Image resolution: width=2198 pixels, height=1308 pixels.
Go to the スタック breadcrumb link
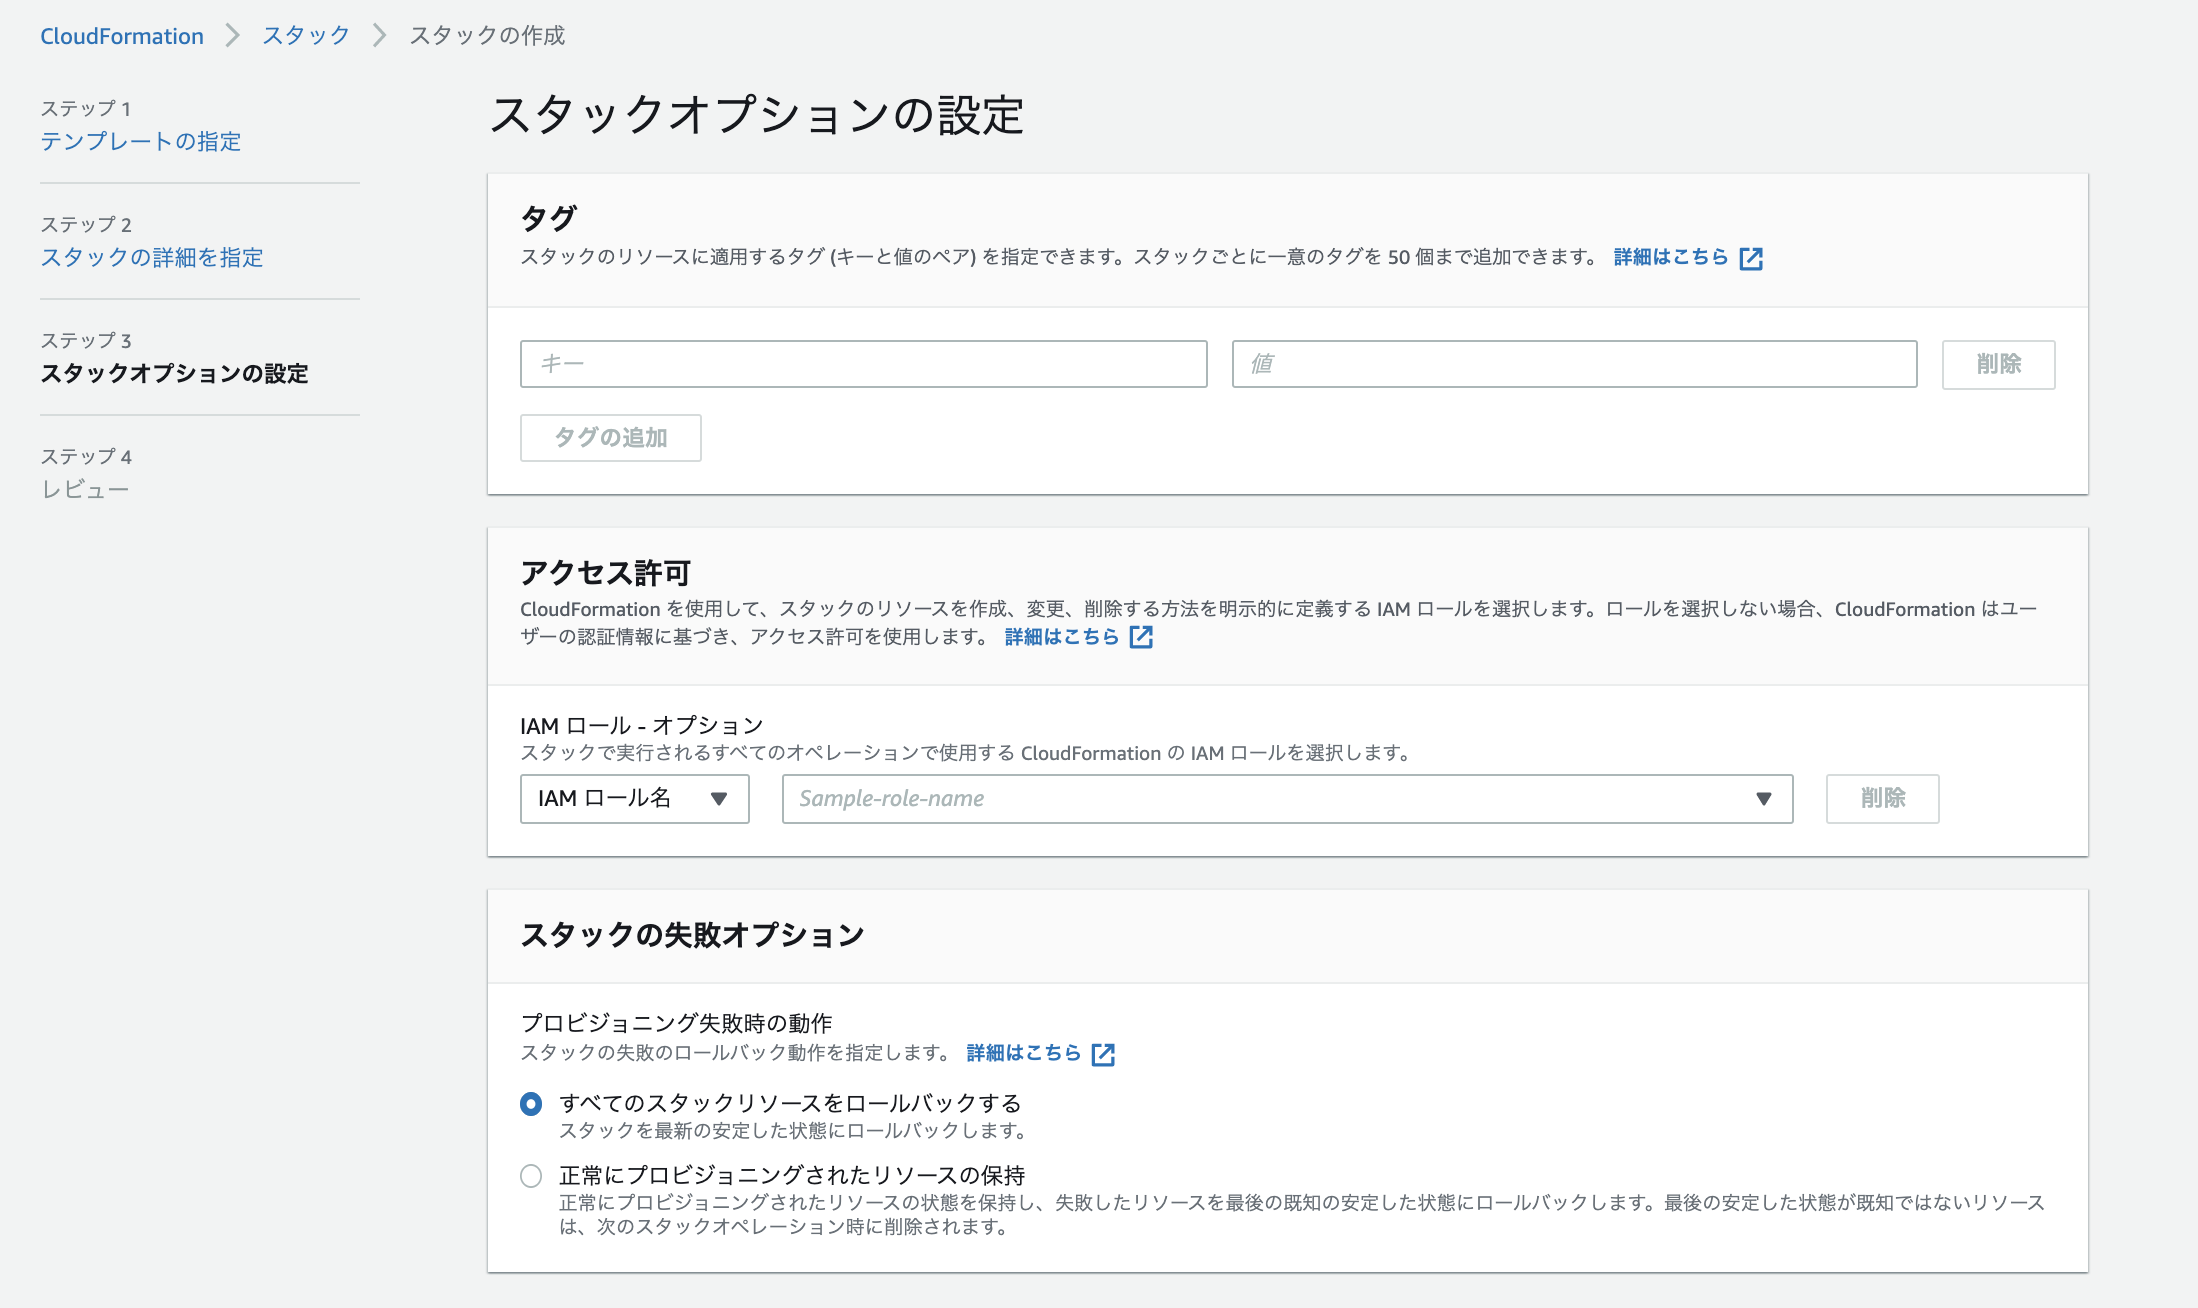point(306,36)
